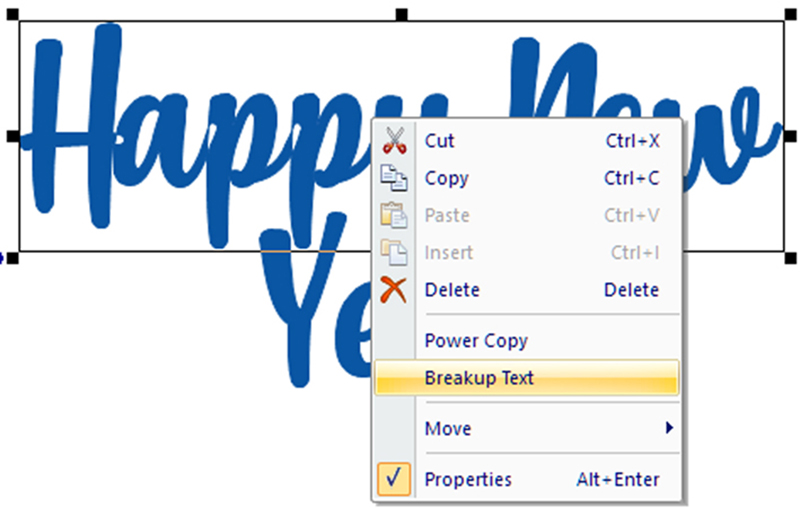The height and width of the screenshot is (508, 800).
Task: Click the red X Delete icon
Action: tap(394, 290)
